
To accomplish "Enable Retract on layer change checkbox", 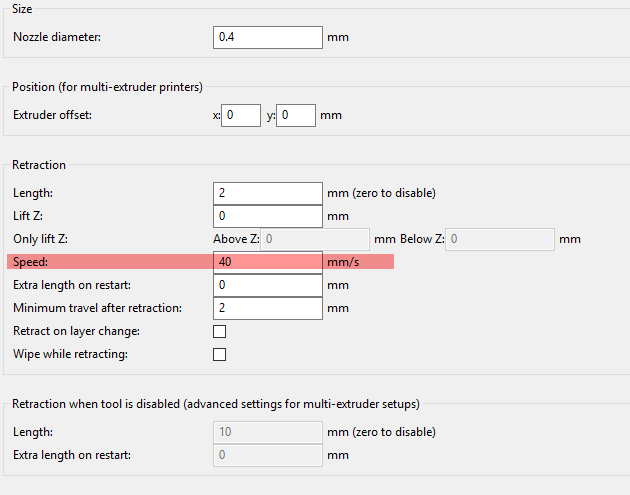I will [220, 331].
